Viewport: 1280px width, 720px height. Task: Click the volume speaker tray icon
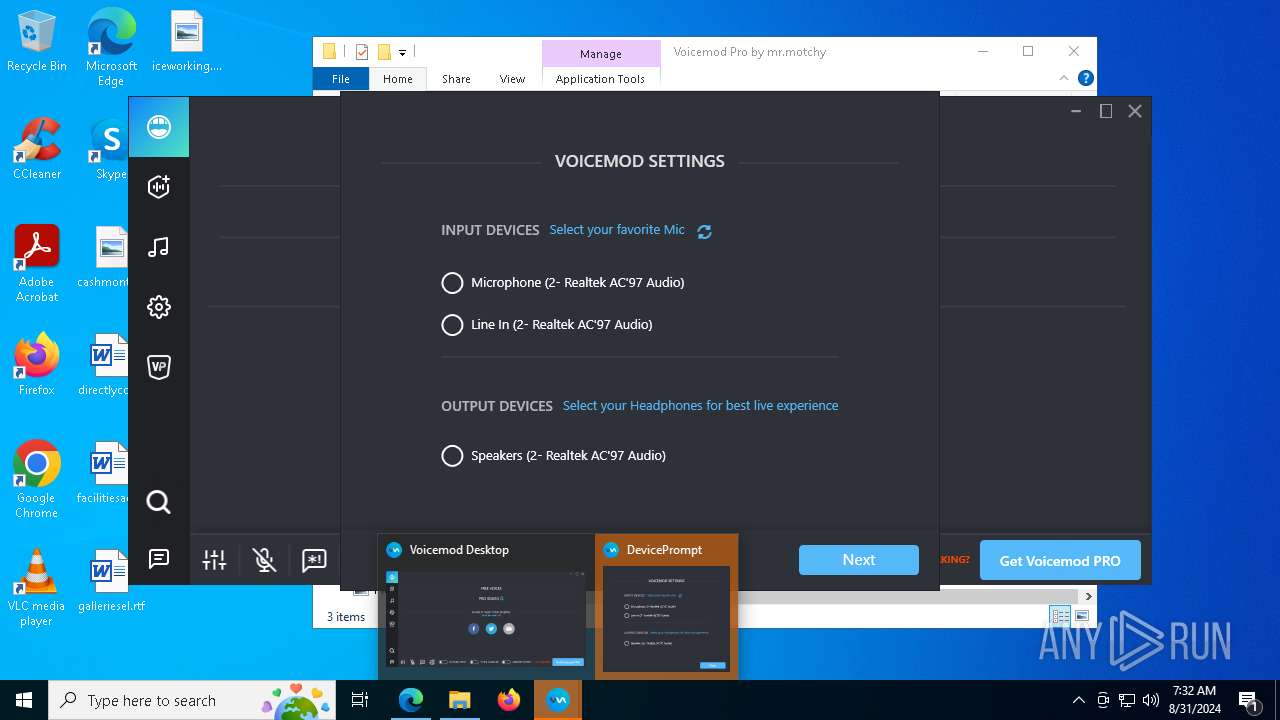point(1151,700)
